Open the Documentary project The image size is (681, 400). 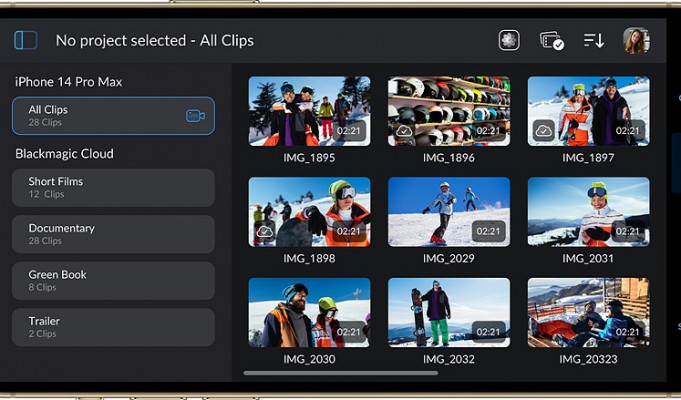tap(113, 234)
